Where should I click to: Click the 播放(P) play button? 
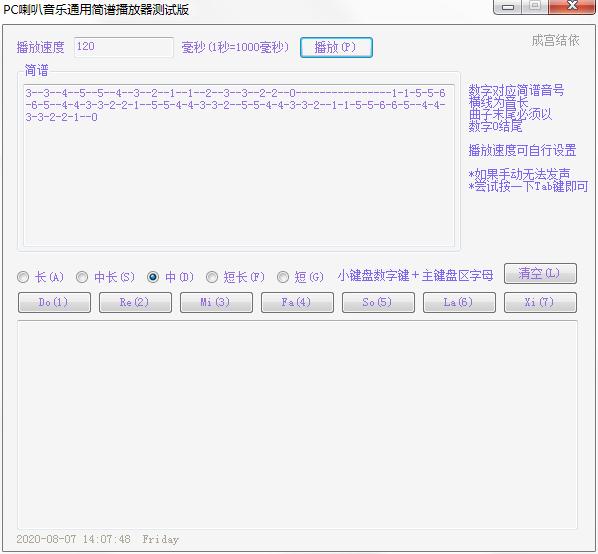tap(336, 47)
